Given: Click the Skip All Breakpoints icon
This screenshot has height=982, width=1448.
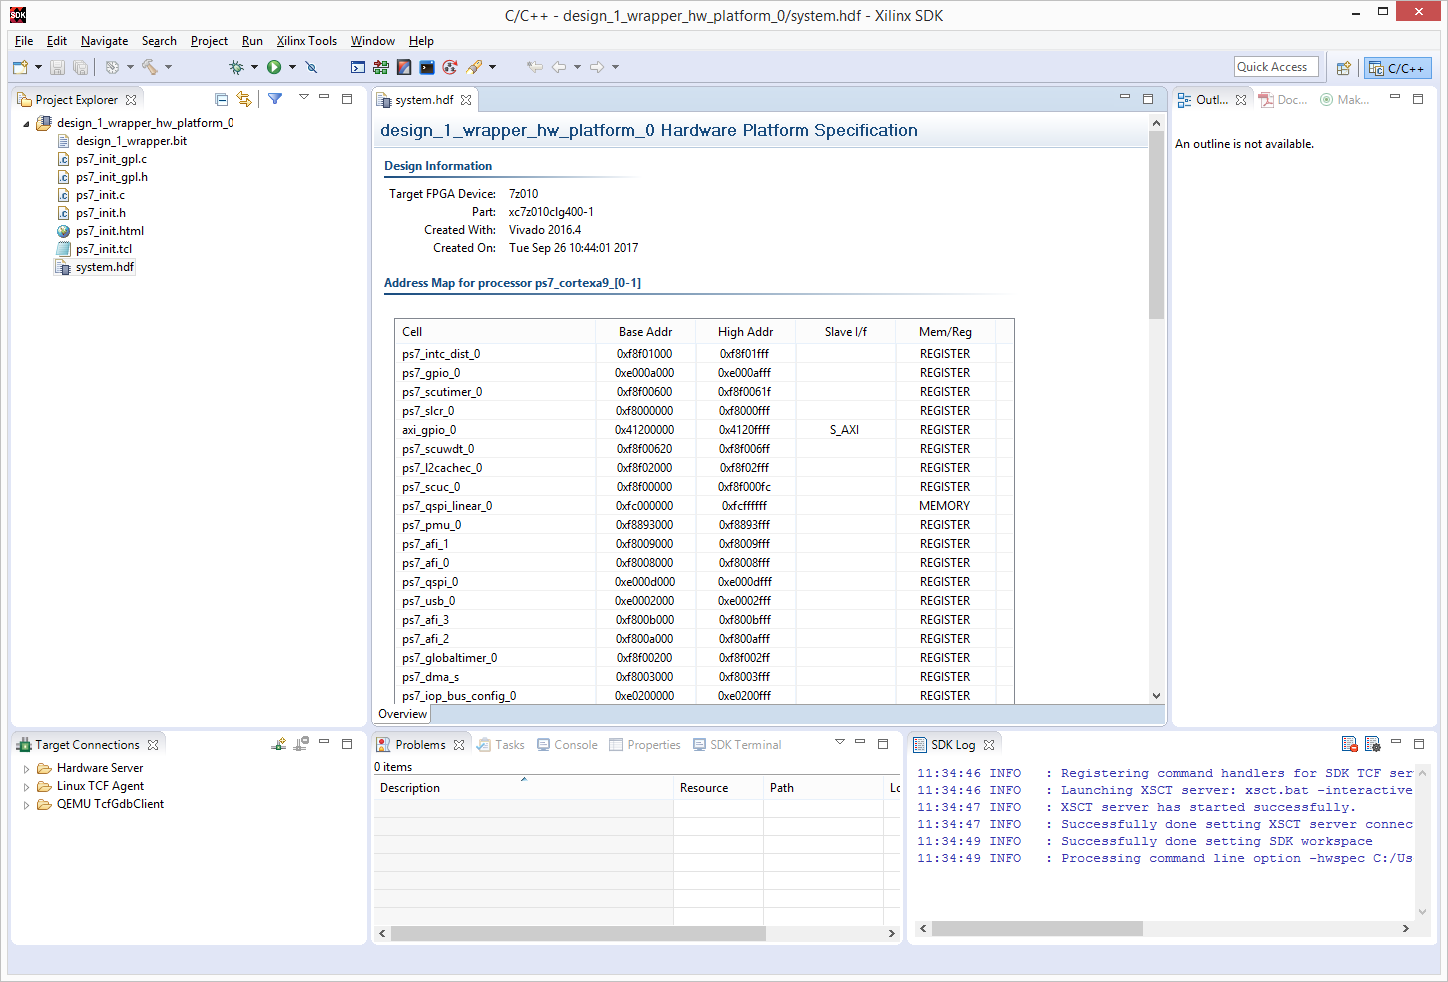Looking at the screenshot, I should click(311, 67).
